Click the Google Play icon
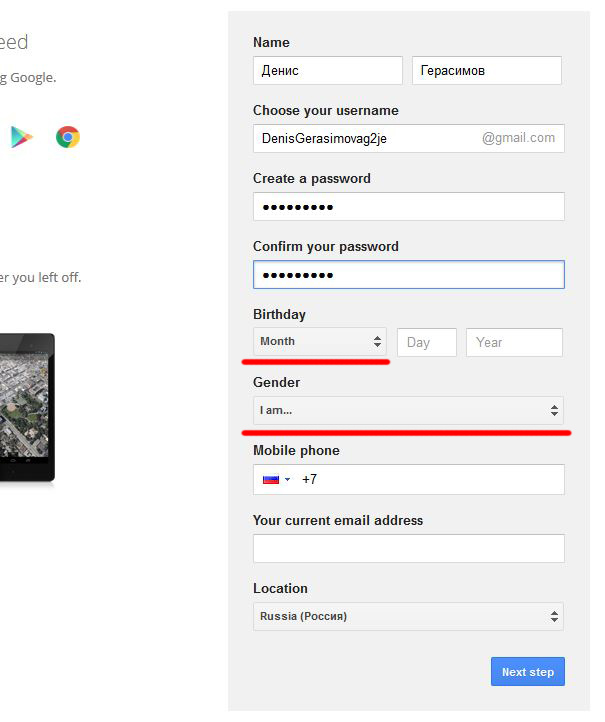The width and height of the screenshot is (605, 722). (22, 137)
